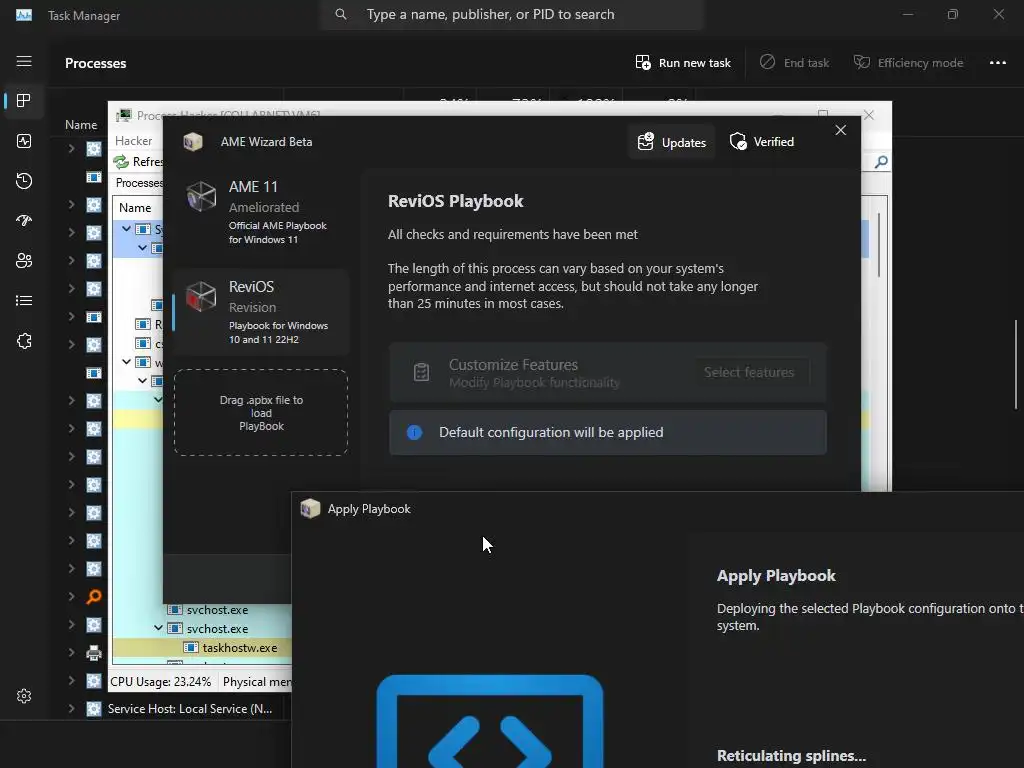
Task: Click Run new task in Task Manager
Action: [x=683, y=63]
